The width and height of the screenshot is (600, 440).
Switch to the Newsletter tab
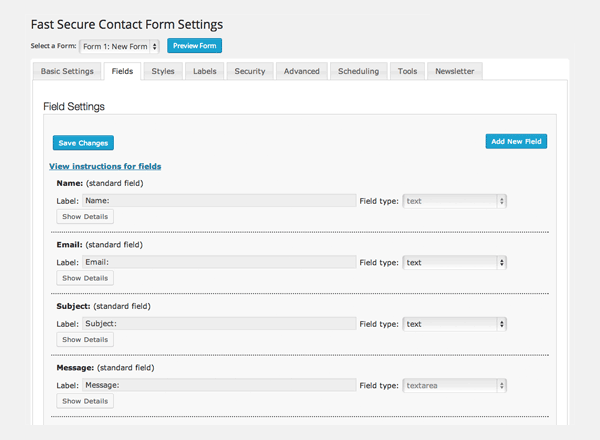[455, 71]
